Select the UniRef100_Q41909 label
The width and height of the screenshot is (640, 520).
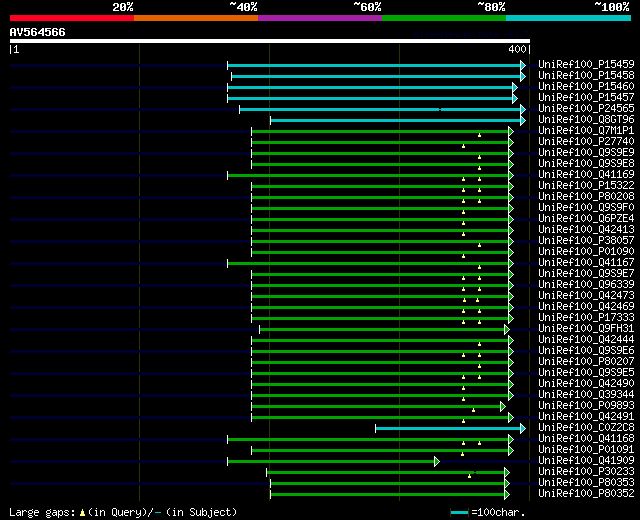coord(586,461)
